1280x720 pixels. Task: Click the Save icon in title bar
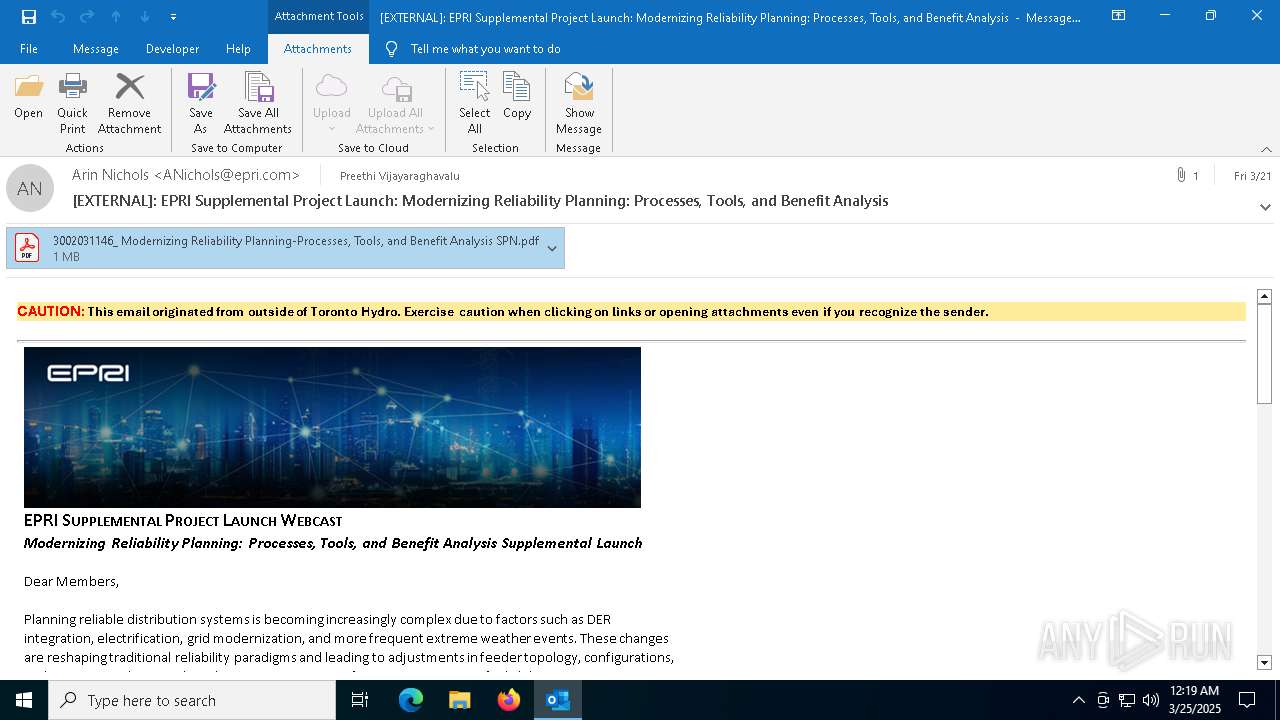coord(29,16)
